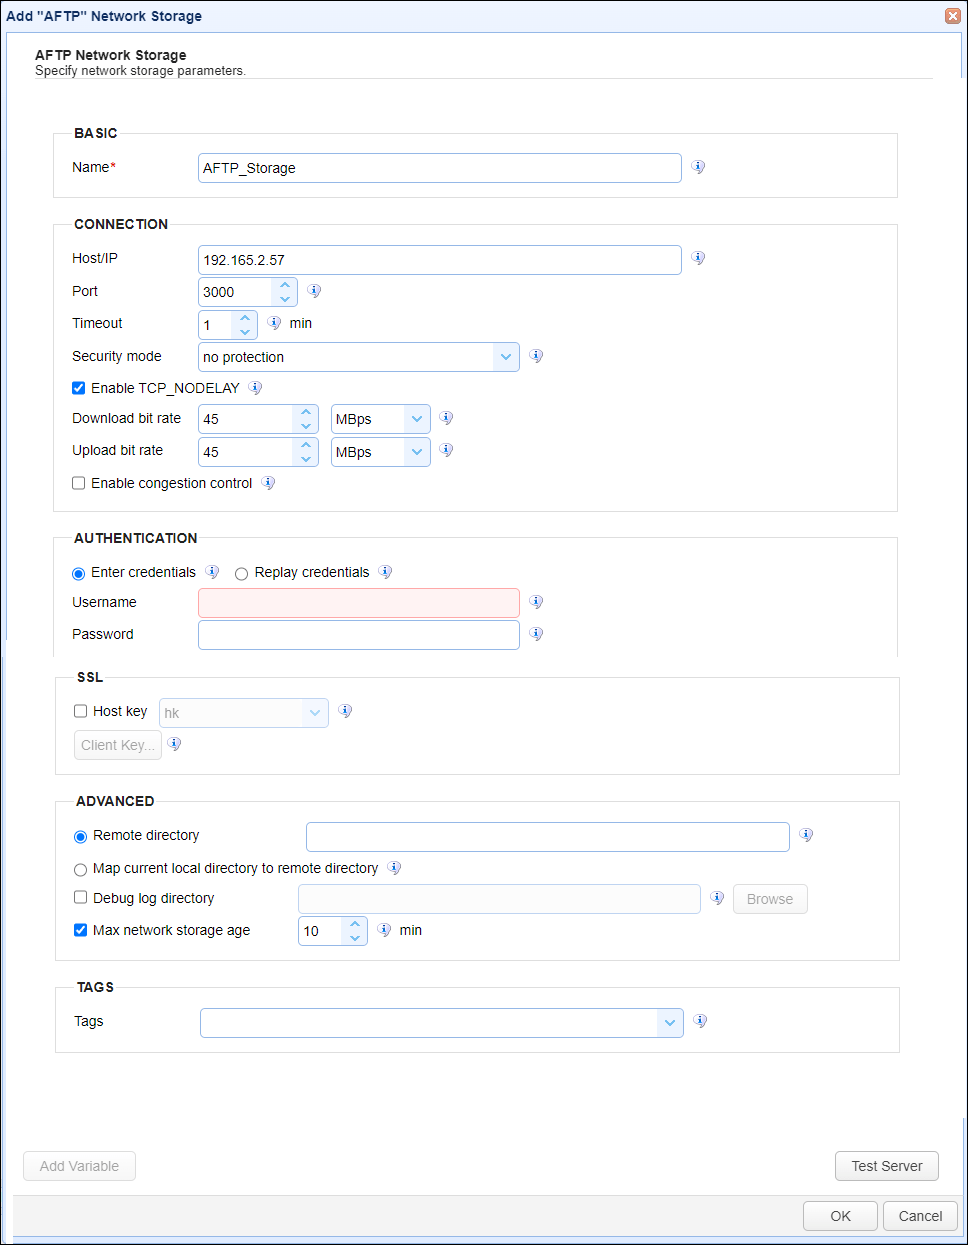
Task: Click the Add Variable button
Action: pos(78,1165)
